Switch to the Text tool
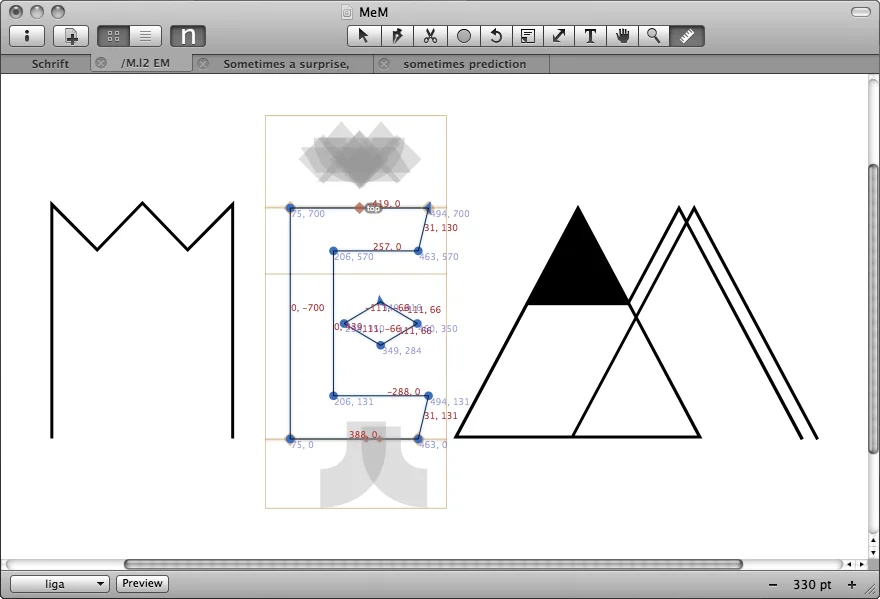This screenshot has height=599, width=880. (x=591, y=36)
